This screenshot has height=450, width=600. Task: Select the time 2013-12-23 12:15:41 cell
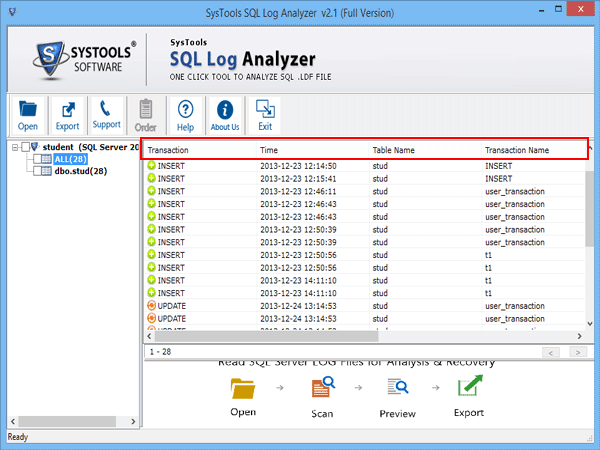click(x=298, y=179)
